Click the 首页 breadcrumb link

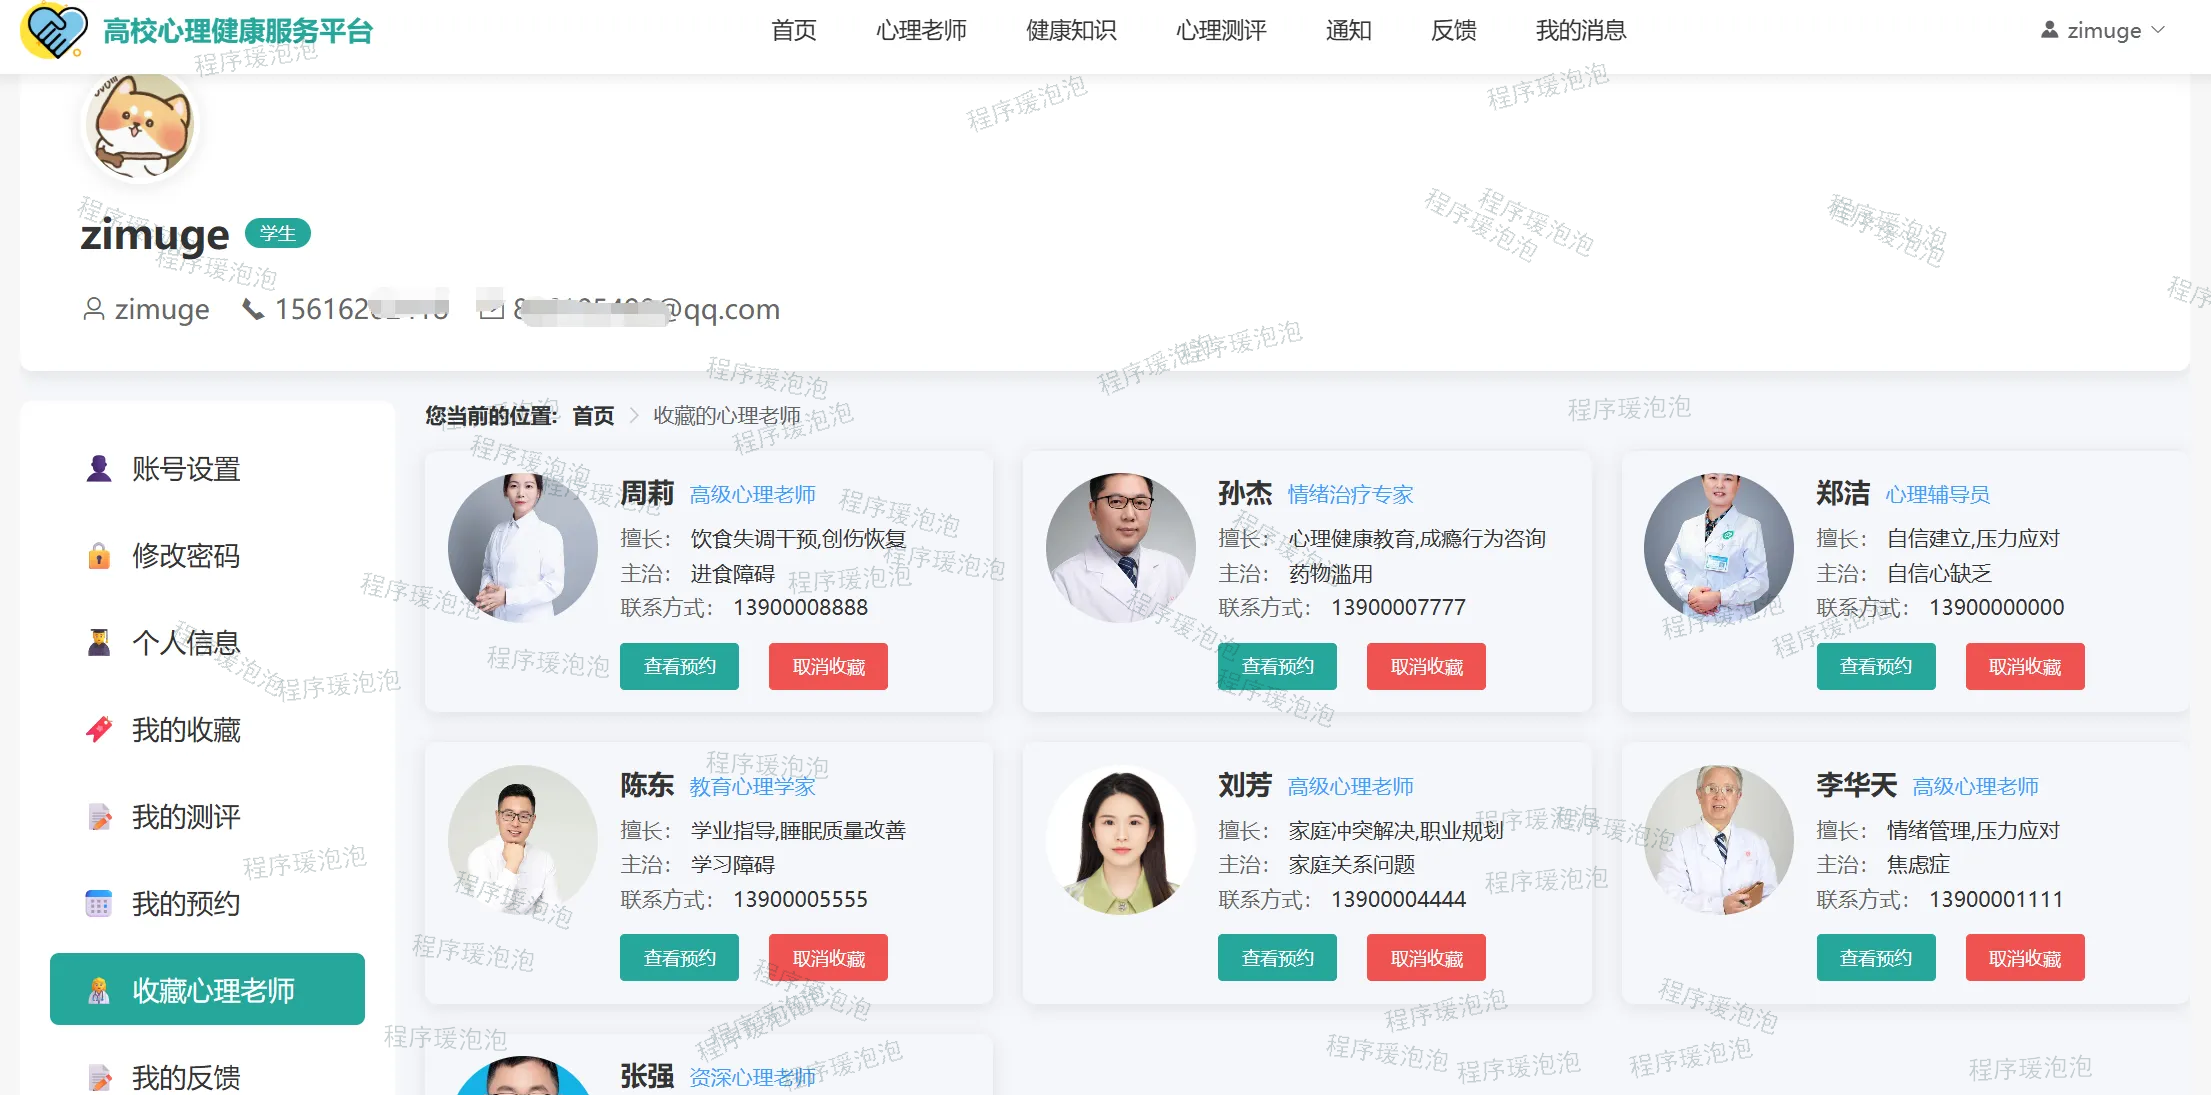[593, 416]
